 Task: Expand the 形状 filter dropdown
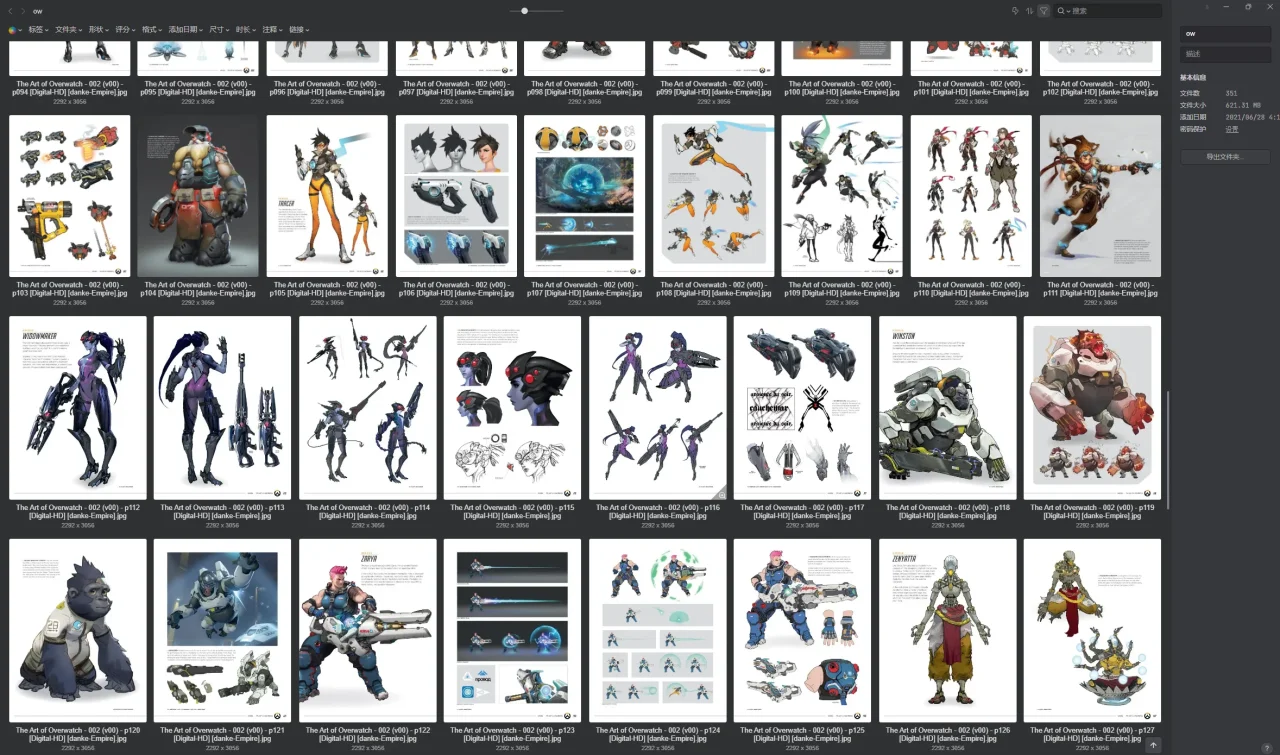coord(99,30)
